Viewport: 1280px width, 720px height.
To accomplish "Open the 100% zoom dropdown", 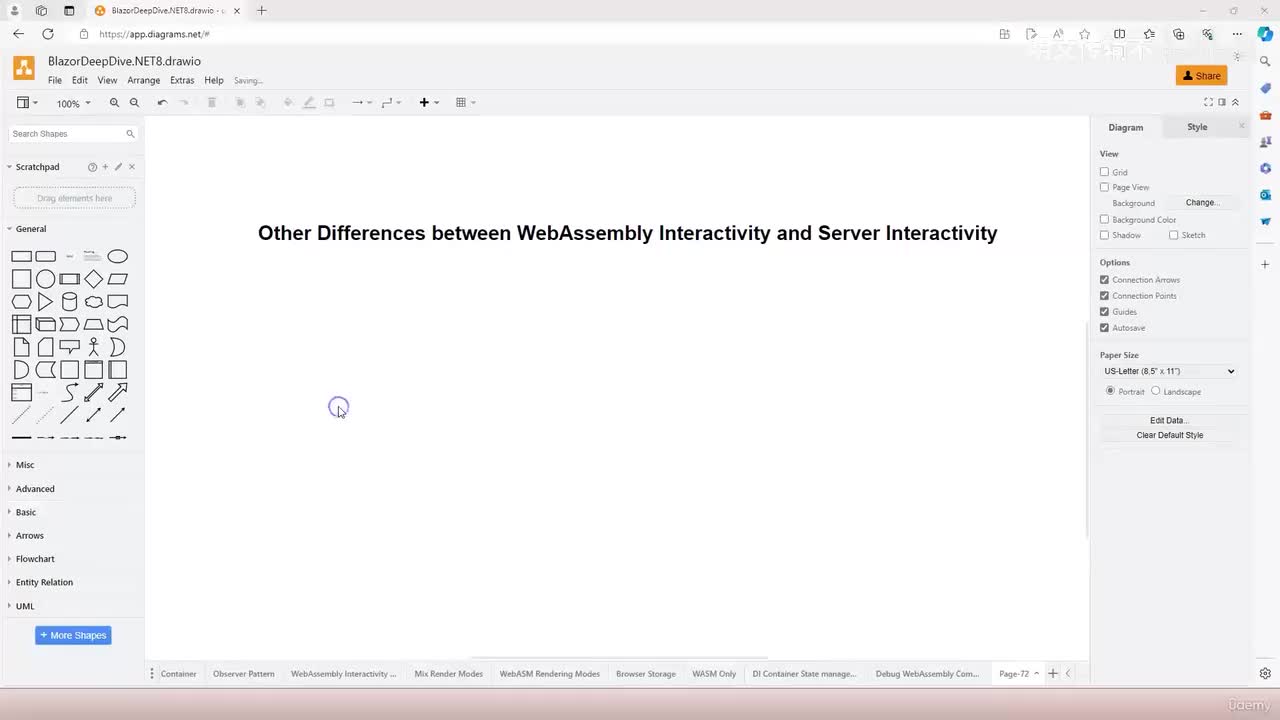I will coord(73,104).
